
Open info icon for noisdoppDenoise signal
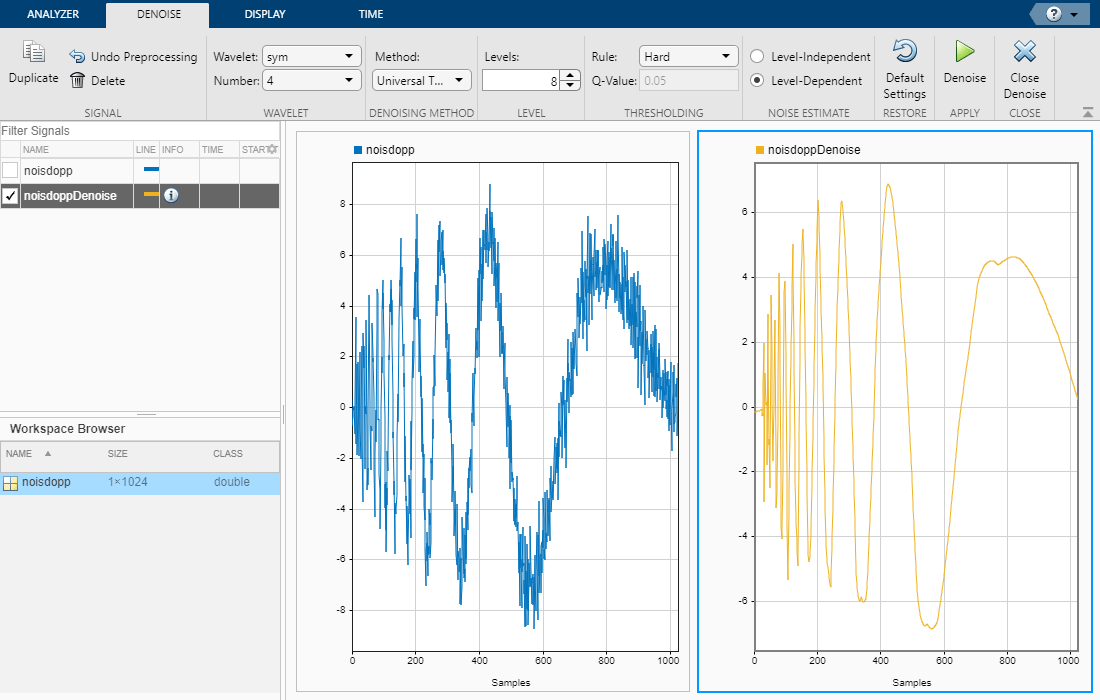(171, 196)
